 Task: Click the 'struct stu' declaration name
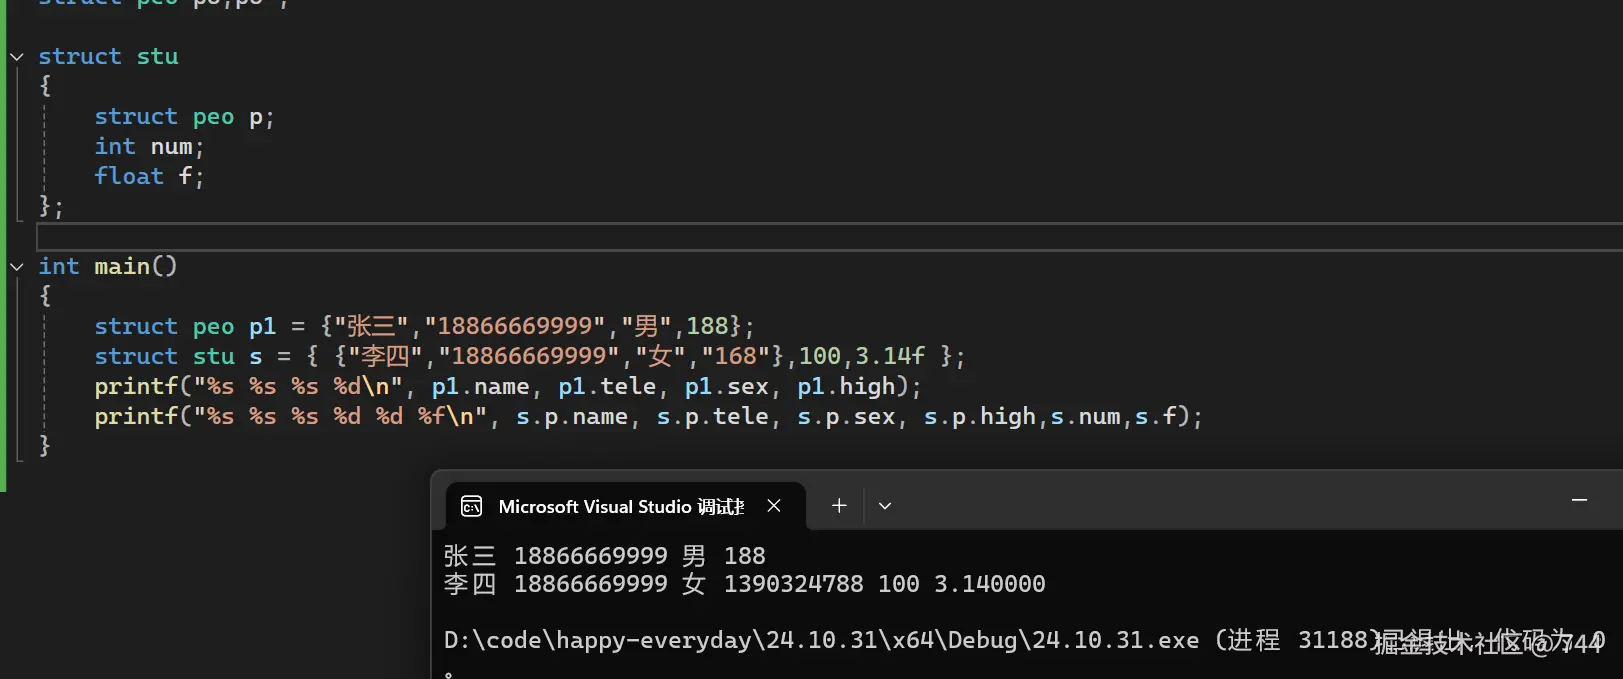click(108, 57)
